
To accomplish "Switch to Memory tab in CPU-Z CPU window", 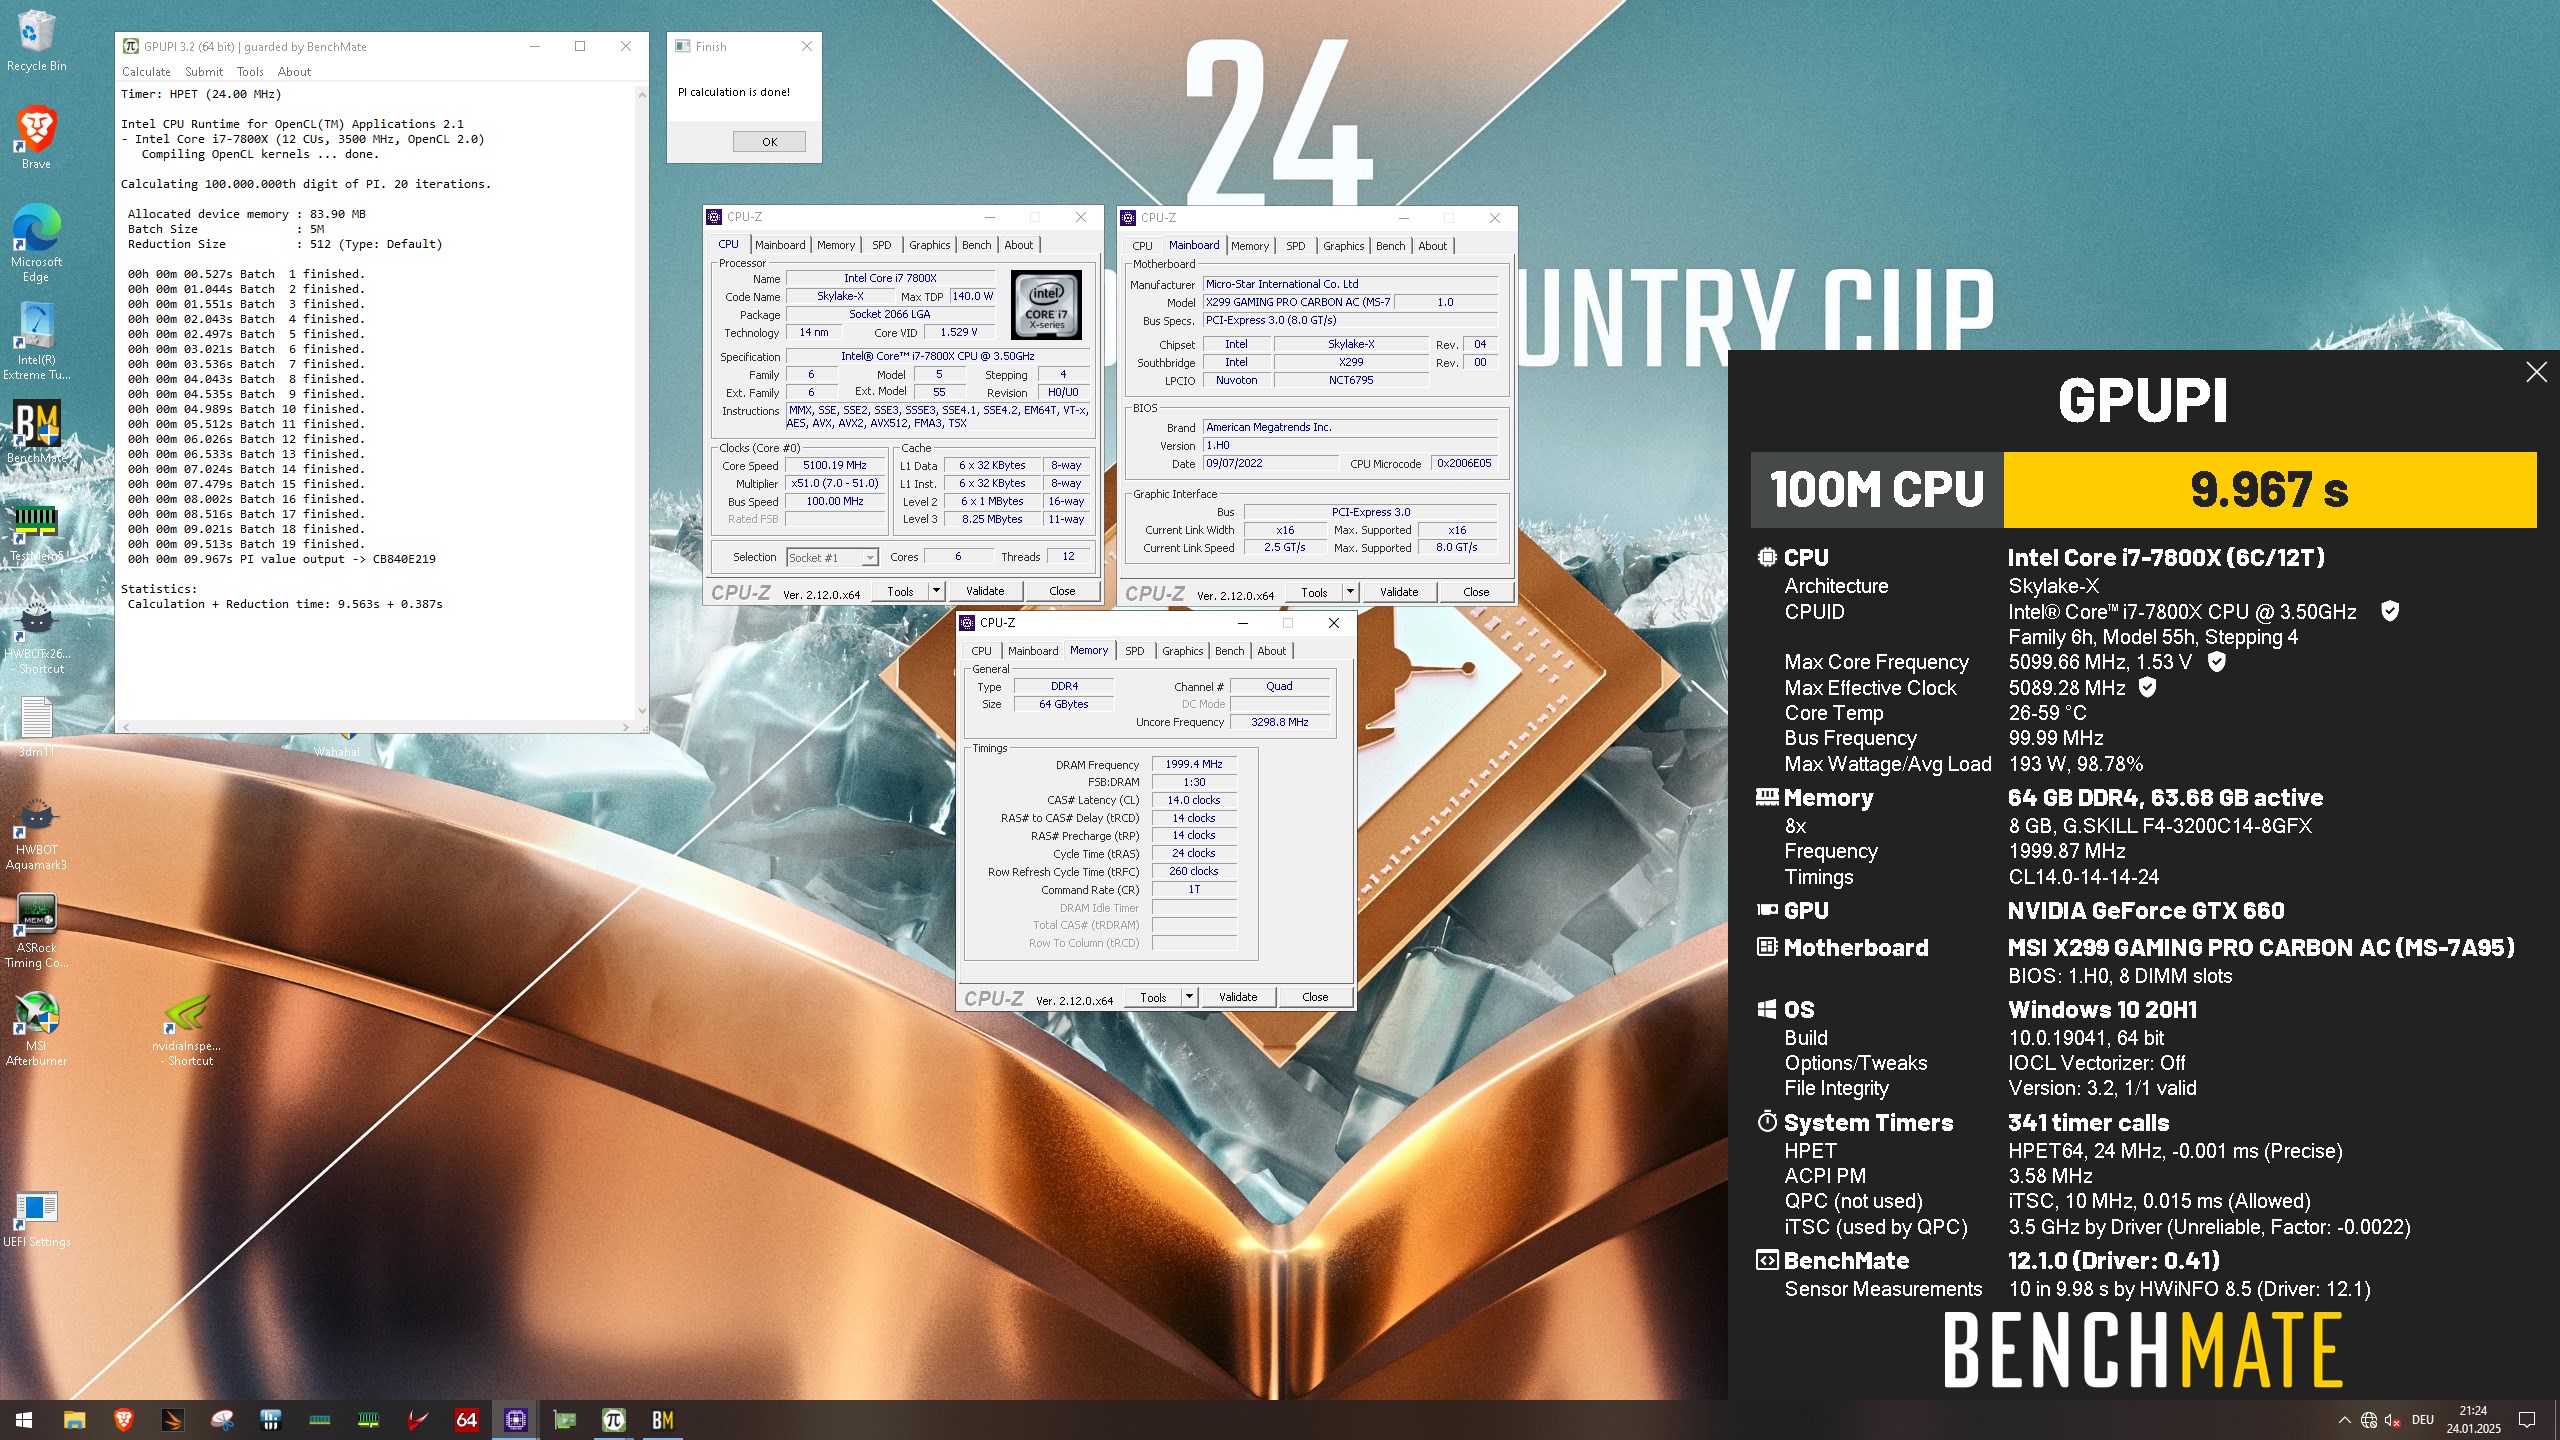I will click(836, 245).
